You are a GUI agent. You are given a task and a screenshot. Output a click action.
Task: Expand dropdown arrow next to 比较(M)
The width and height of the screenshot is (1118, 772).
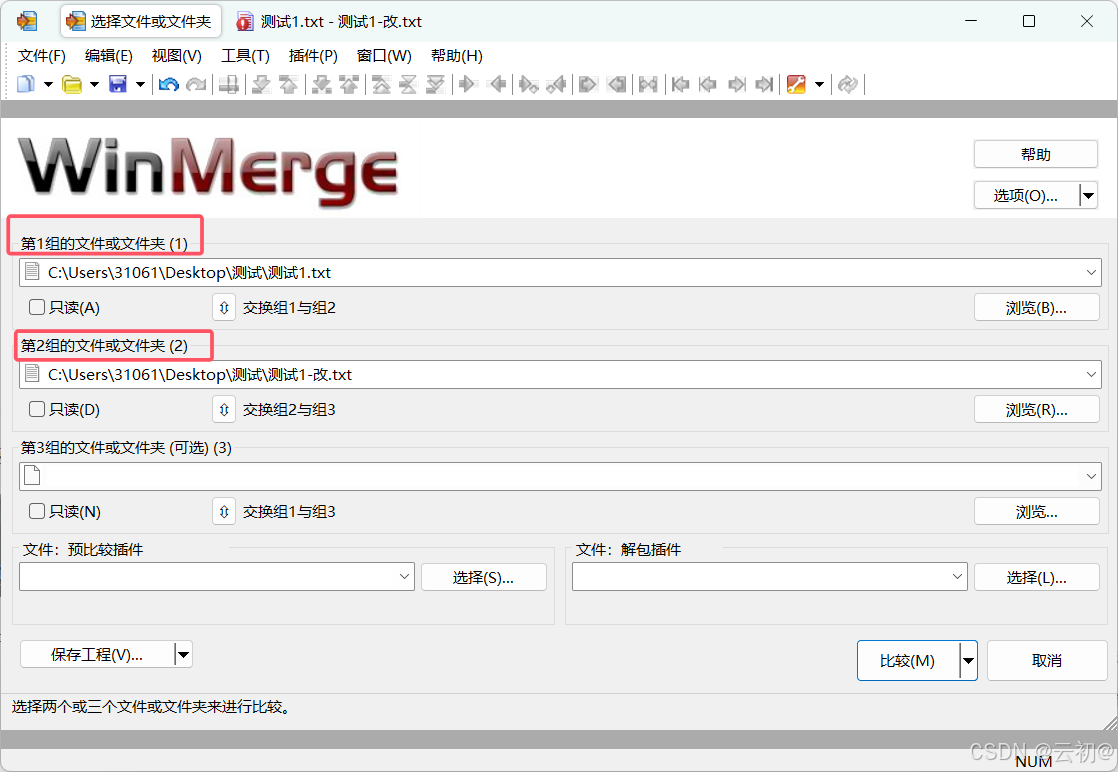pyautogui.click(x=968, y=661)
